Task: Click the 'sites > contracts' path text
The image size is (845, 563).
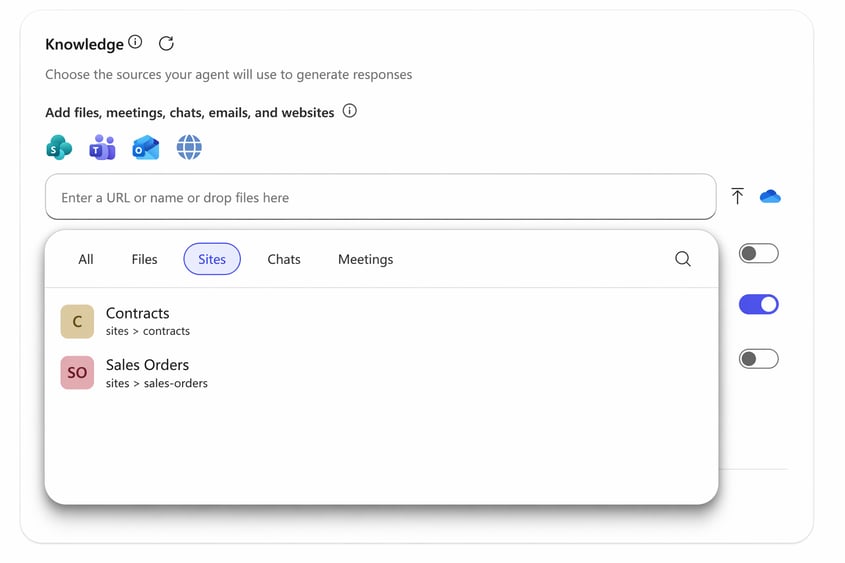Action: click(148, 331)
